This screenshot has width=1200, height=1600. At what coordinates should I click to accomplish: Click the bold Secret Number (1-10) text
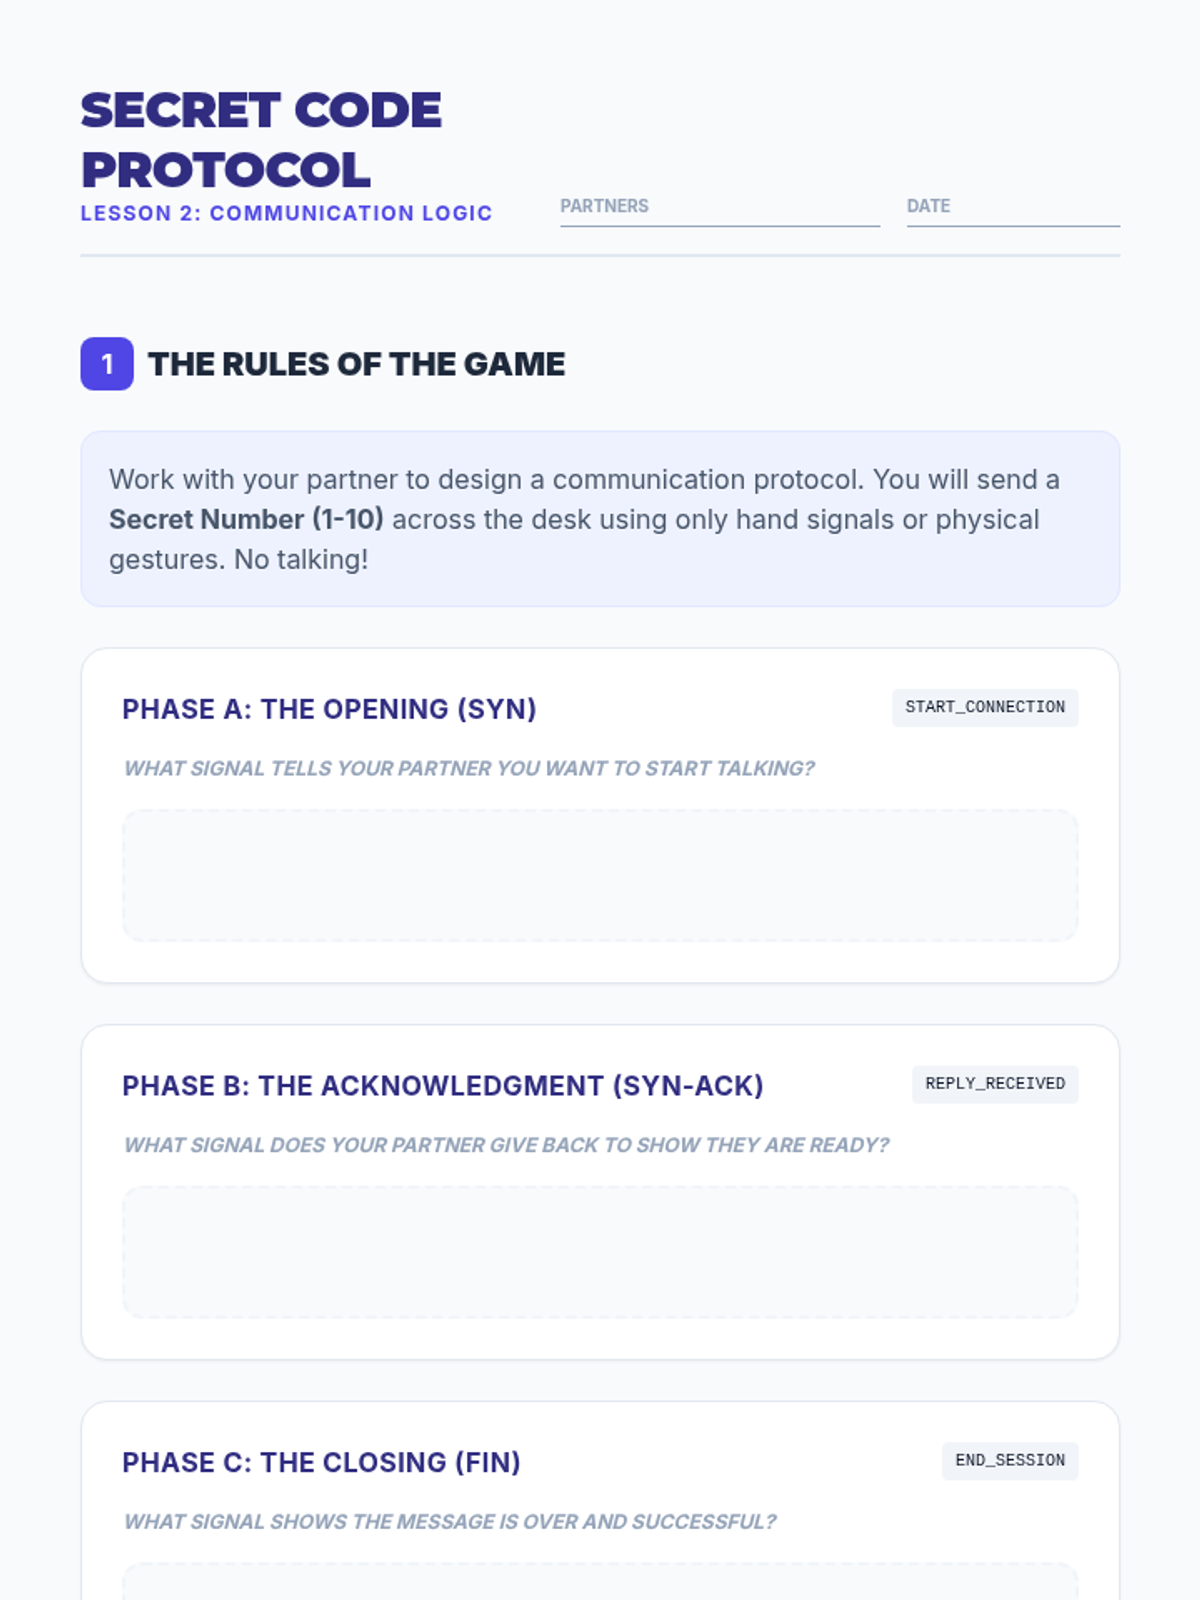point(246,520)
